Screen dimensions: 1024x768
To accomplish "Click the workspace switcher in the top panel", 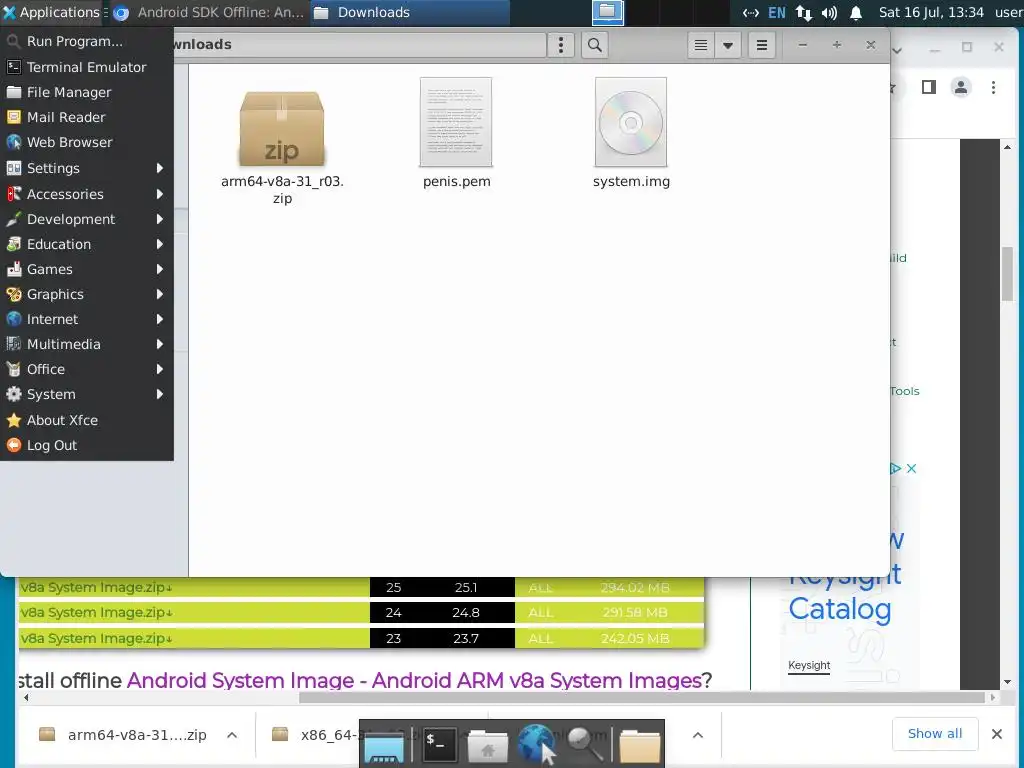I will [x=607, y=12].
